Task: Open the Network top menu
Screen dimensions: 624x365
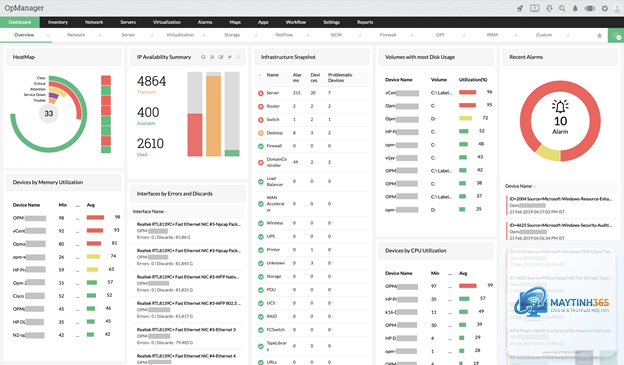Action: [94, 22]
